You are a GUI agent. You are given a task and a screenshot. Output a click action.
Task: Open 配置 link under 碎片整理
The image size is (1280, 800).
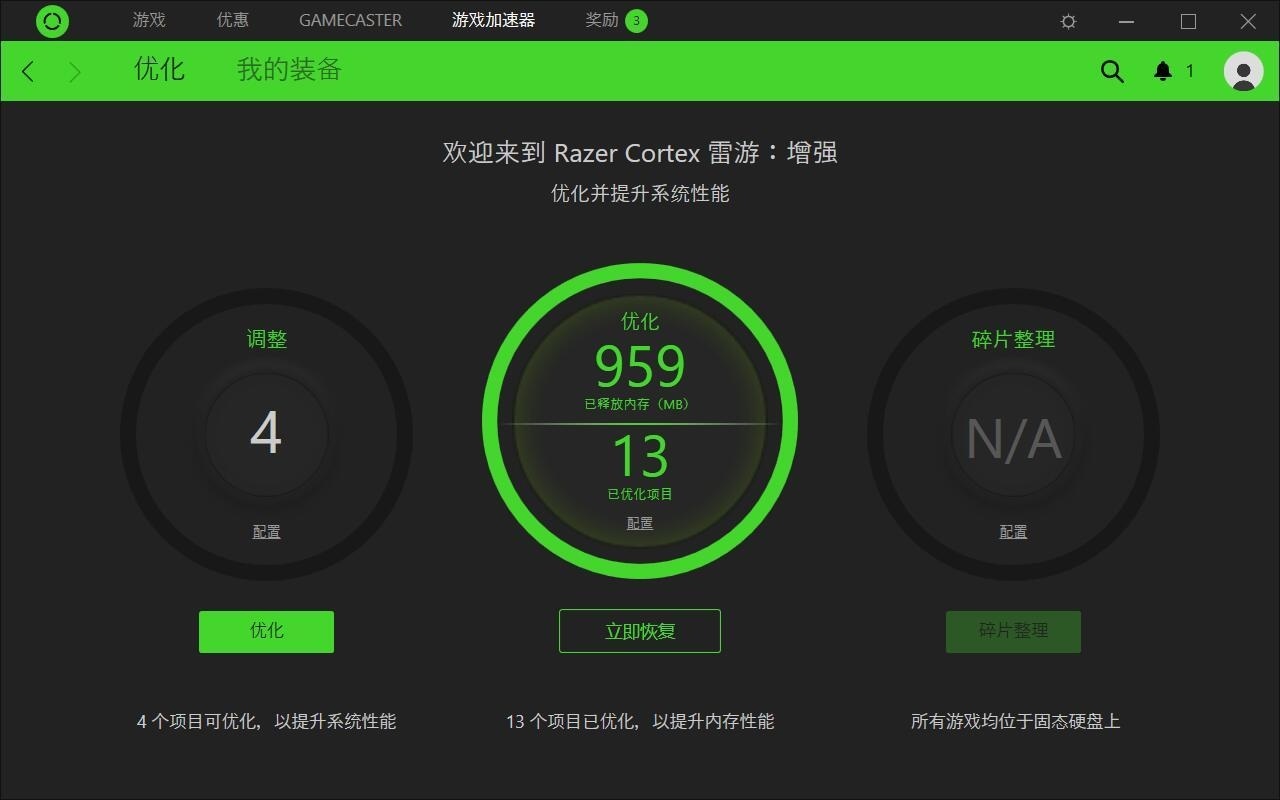pos(1013,532)
